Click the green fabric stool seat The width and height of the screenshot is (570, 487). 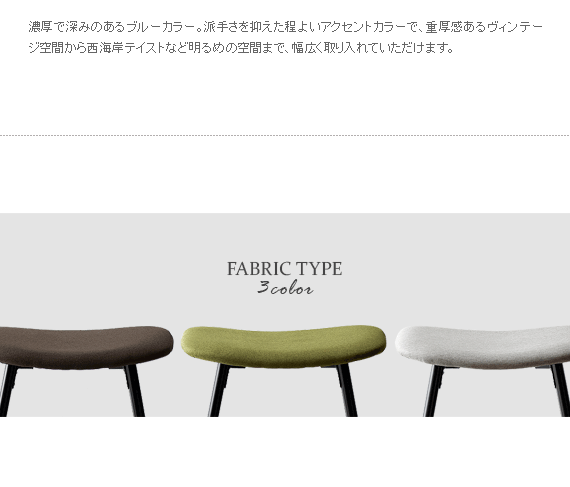pyautogui.click(x=284, y=346)
